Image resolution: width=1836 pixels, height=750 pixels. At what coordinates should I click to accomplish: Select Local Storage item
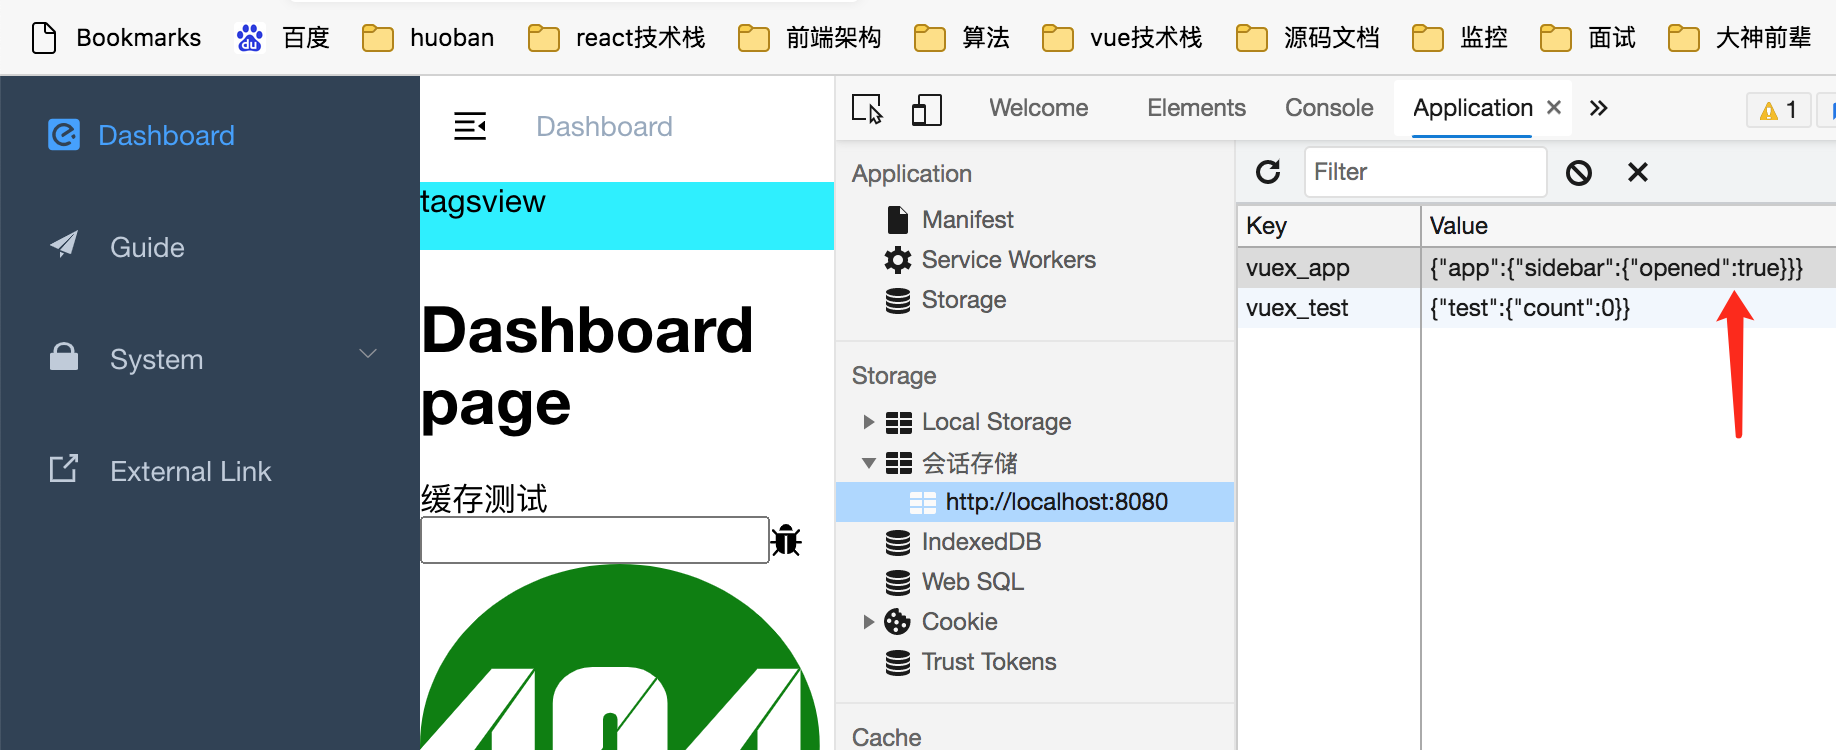pyautogui.click(x=996, y=422)
